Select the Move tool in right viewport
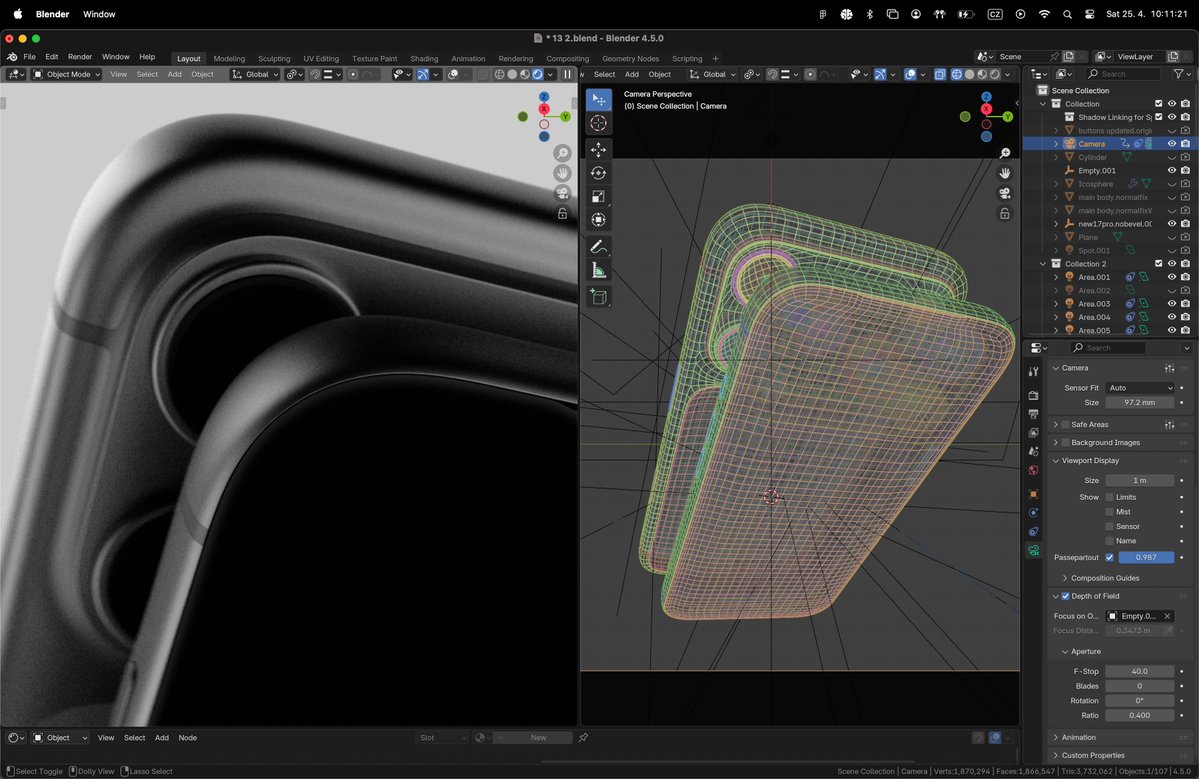The height and width of the screenshot is (779, 1199). pos(598,149)
